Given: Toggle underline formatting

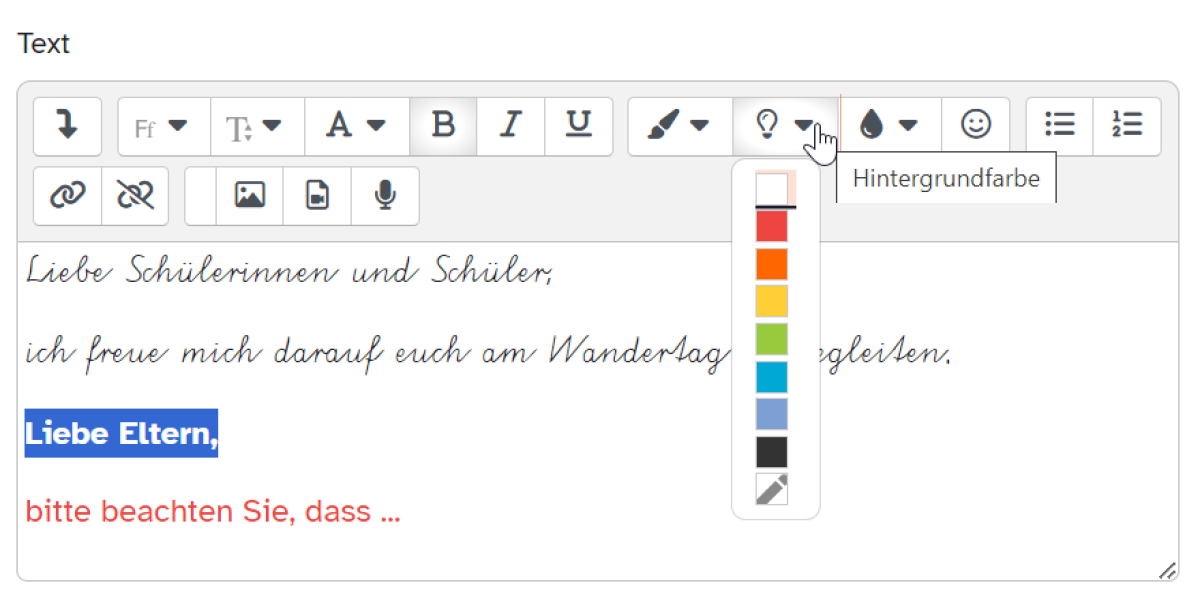Looking at the screenshot, I should pos(578,126).
